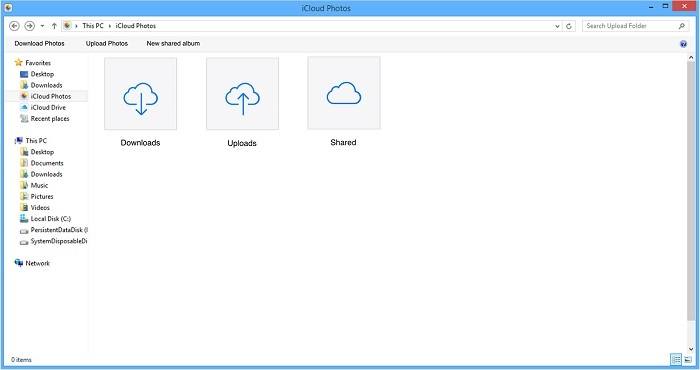Viewport: 700px width, 370px height.
Task: Open Music under This PC
Action: point(39,186)
